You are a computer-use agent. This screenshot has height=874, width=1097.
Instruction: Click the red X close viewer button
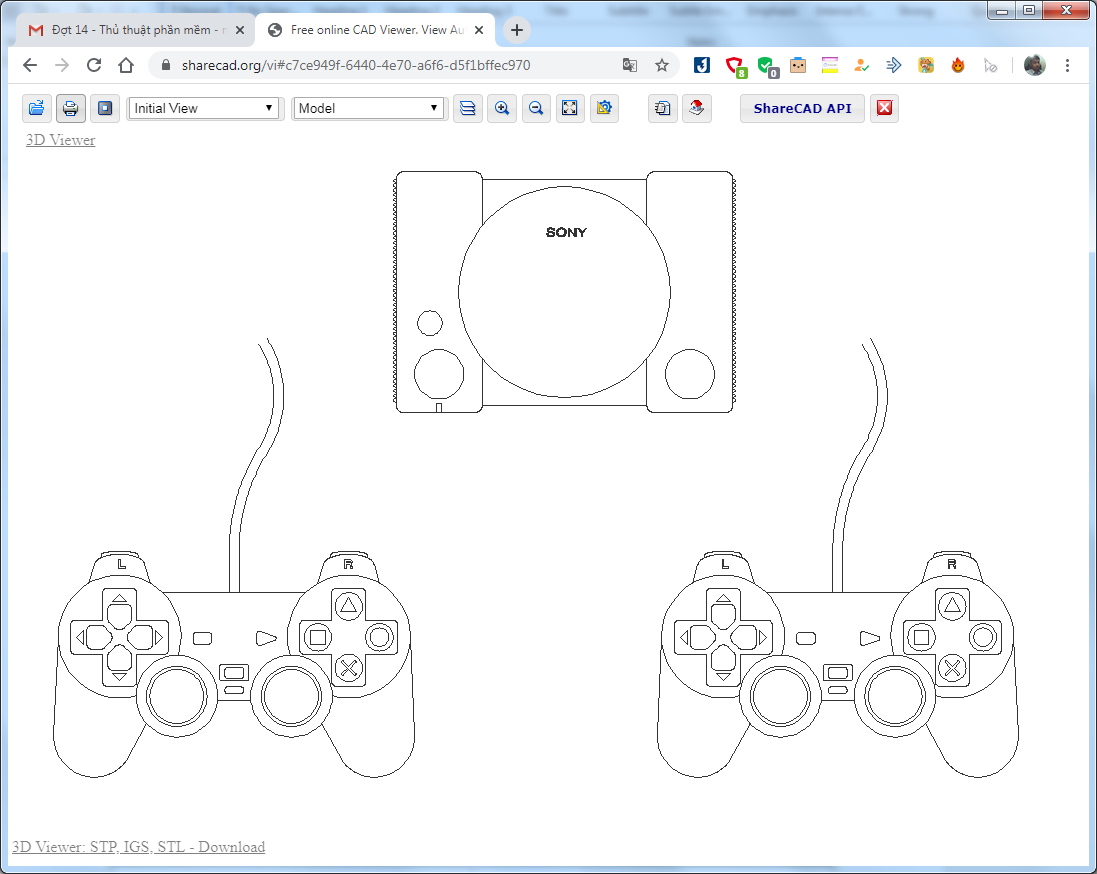[x=884, y=108]
